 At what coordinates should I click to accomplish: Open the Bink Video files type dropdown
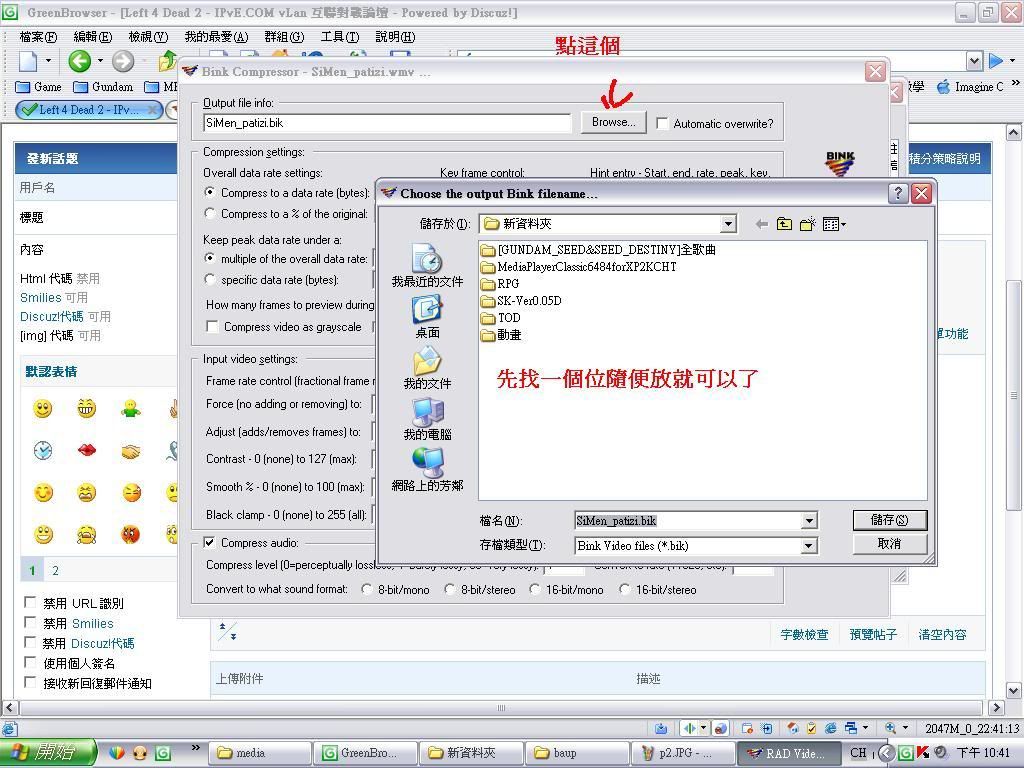808,546
